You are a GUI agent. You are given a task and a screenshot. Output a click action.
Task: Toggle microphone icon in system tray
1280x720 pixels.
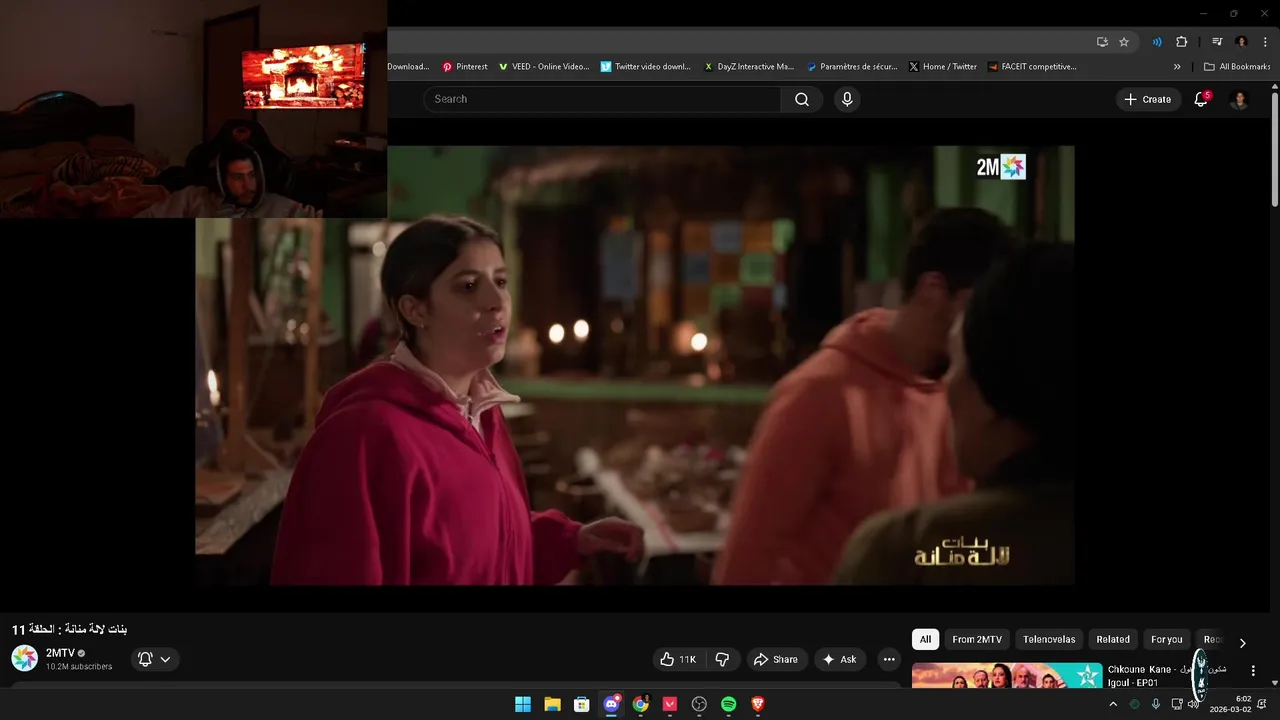point(1155,704)
